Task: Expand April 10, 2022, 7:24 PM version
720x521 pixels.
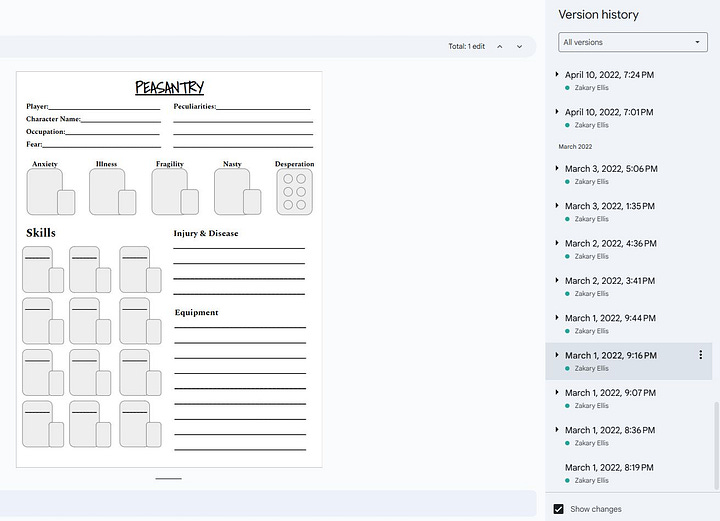Action: [x=557, y=74]
